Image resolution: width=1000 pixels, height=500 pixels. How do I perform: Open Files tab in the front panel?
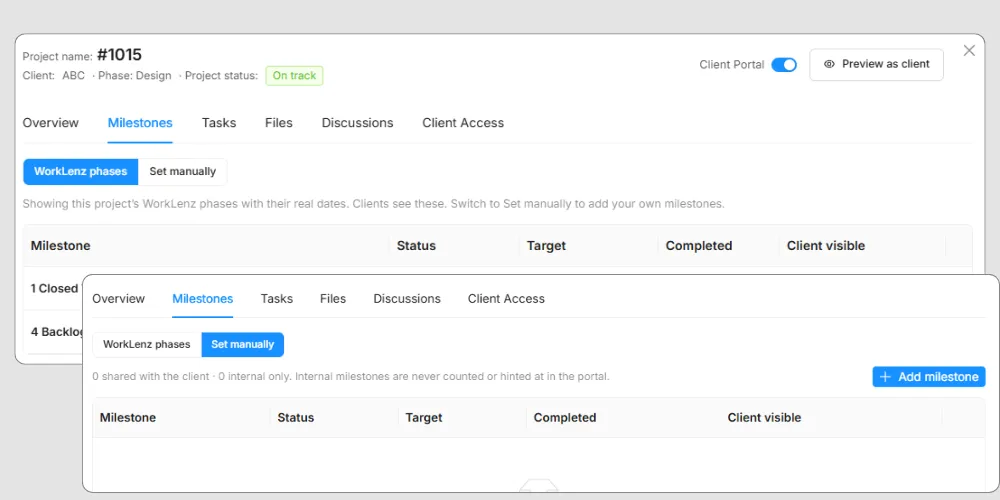click(333, 298)
